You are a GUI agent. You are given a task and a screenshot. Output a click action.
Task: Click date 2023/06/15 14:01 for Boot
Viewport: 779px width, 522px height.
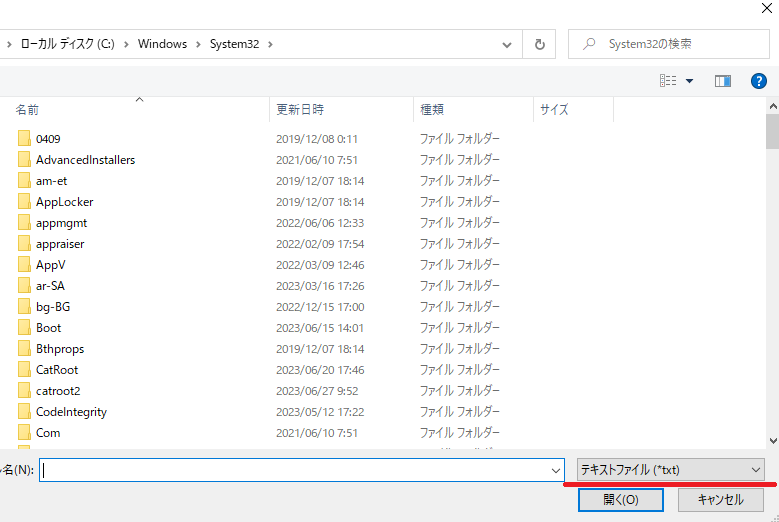320,328
